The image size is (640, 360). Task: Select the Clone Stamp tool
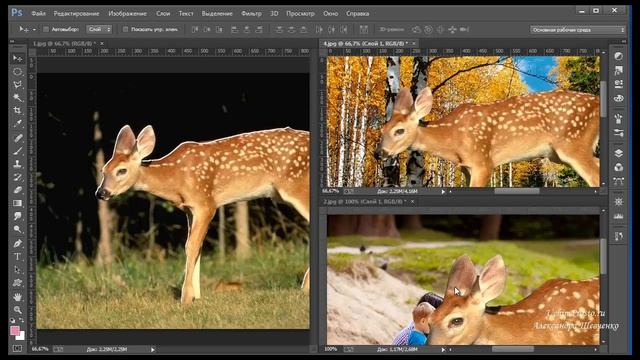pyautogui.click(x=17, y=164)
